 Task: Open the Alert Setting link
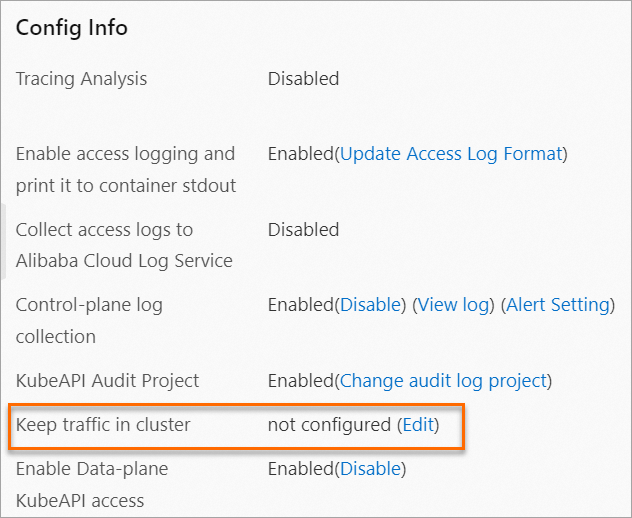[x=558, y=305]
